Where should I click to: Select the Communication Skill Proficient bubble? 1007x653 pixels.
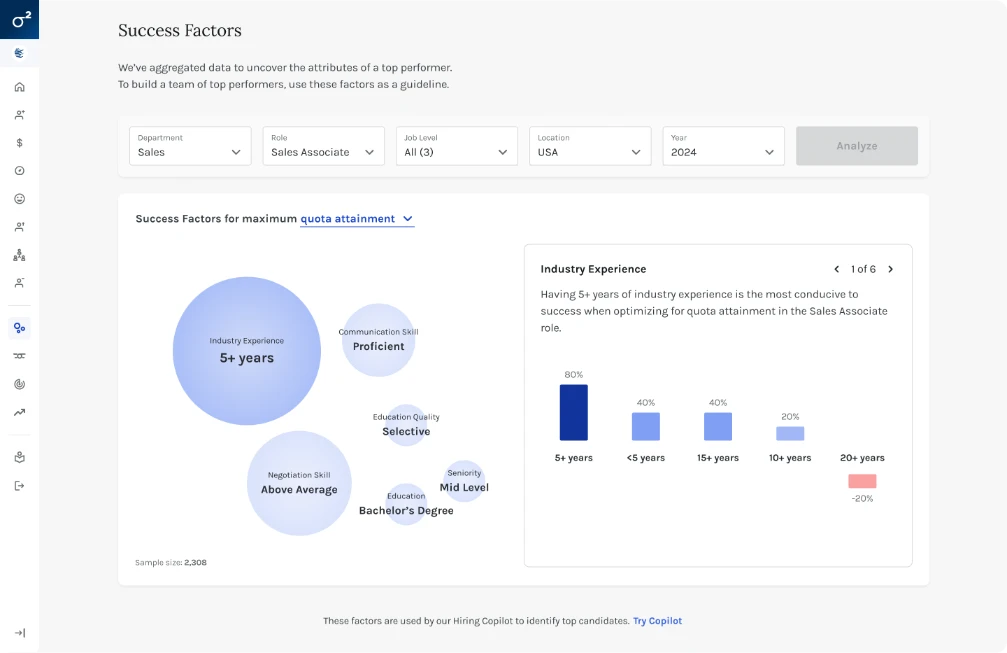point(378,340)
